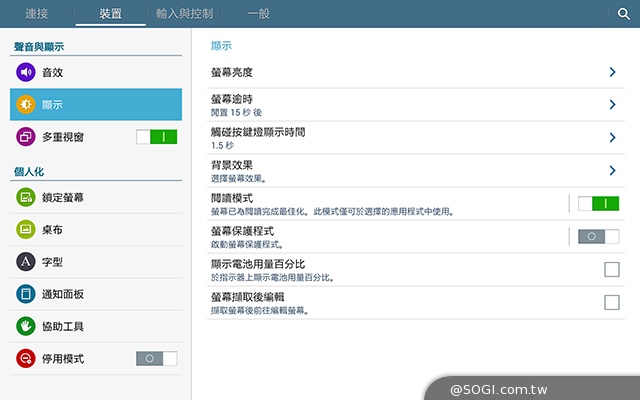Open 觸碰按鍵燈顯示時間 via its chevron arrow
Viewport: 640px width, 400px height.
pos(612,138)
